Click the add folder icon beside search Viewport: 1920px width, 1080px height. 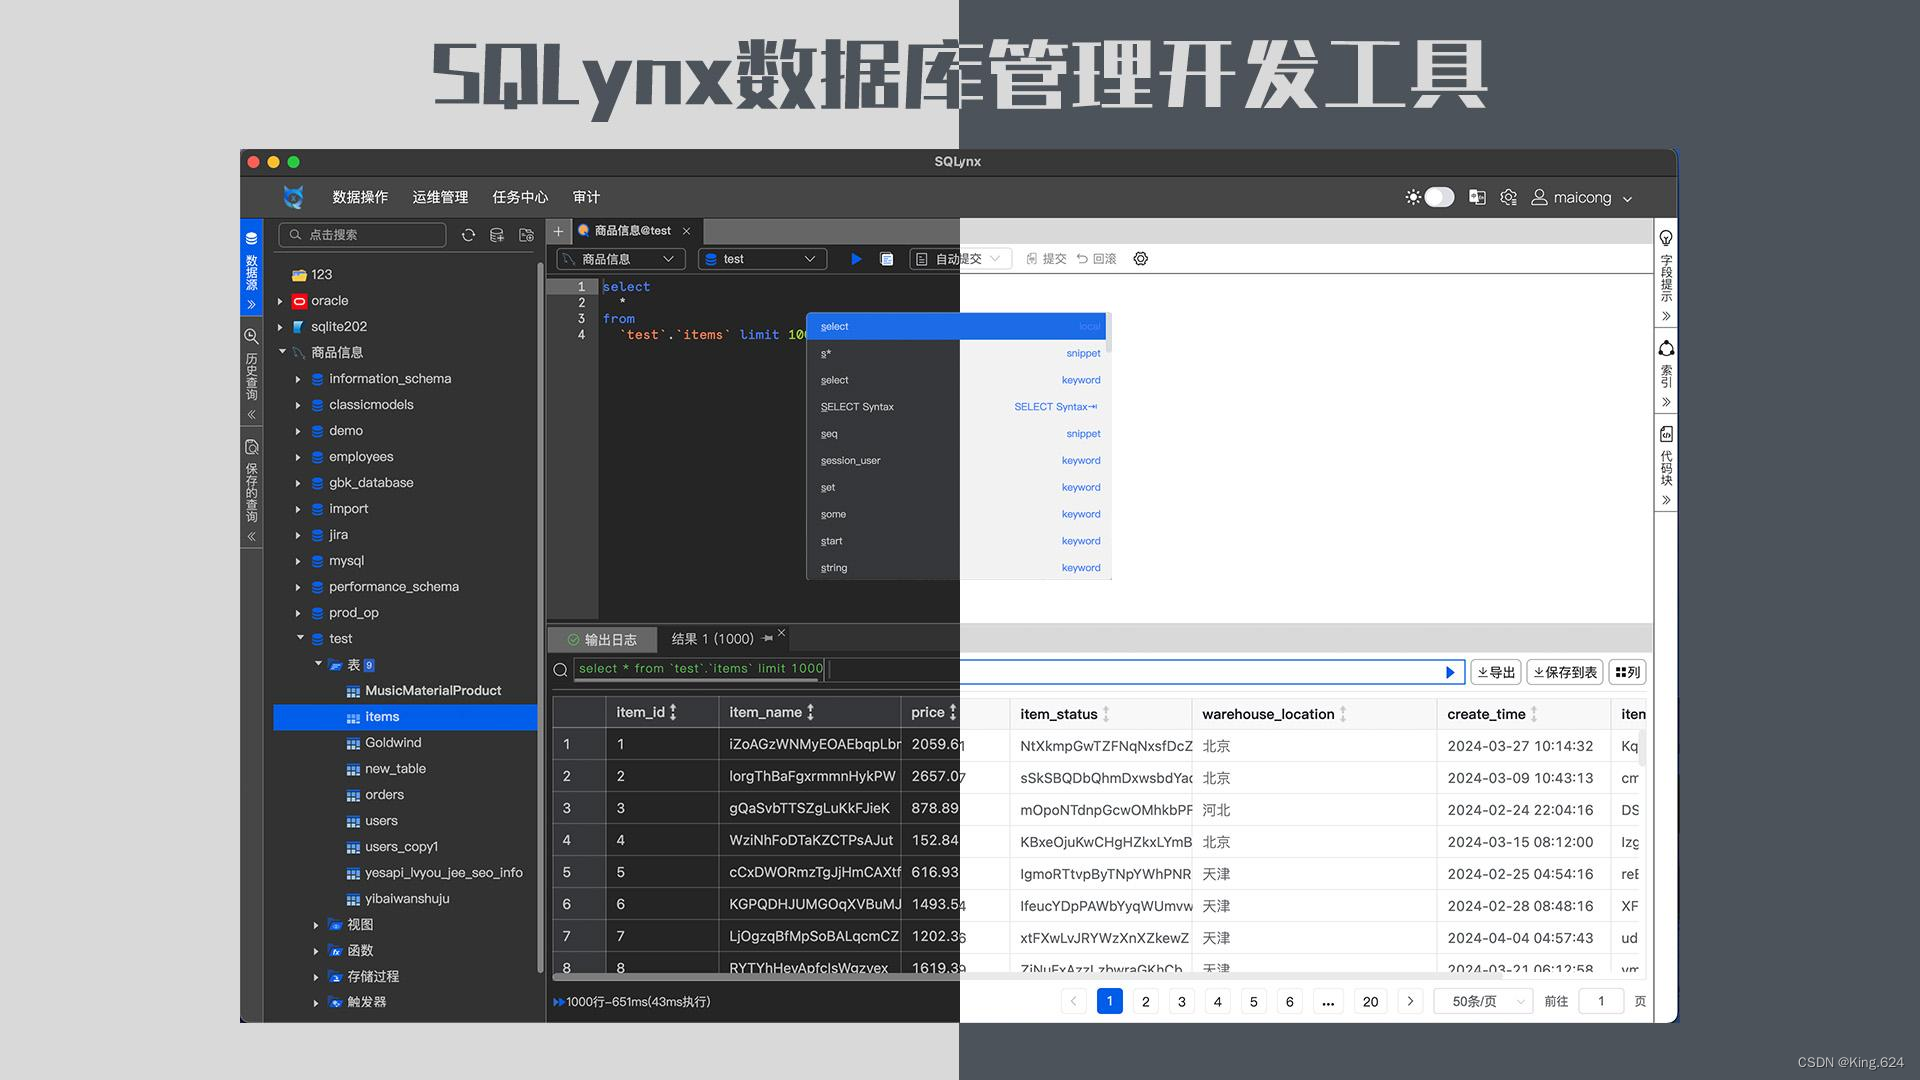(526, 235)
